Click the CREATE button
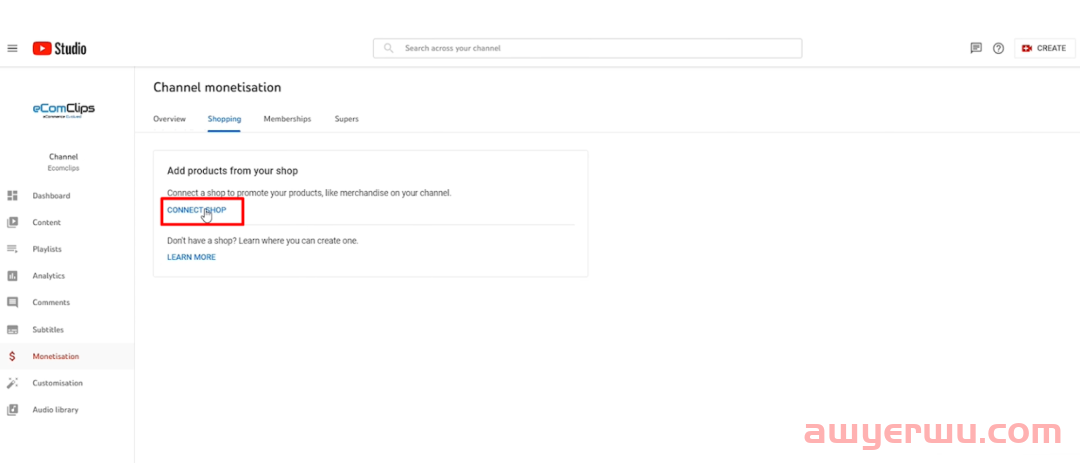The height and width of the screenshot is (463, 1080). pos(1044,48)
